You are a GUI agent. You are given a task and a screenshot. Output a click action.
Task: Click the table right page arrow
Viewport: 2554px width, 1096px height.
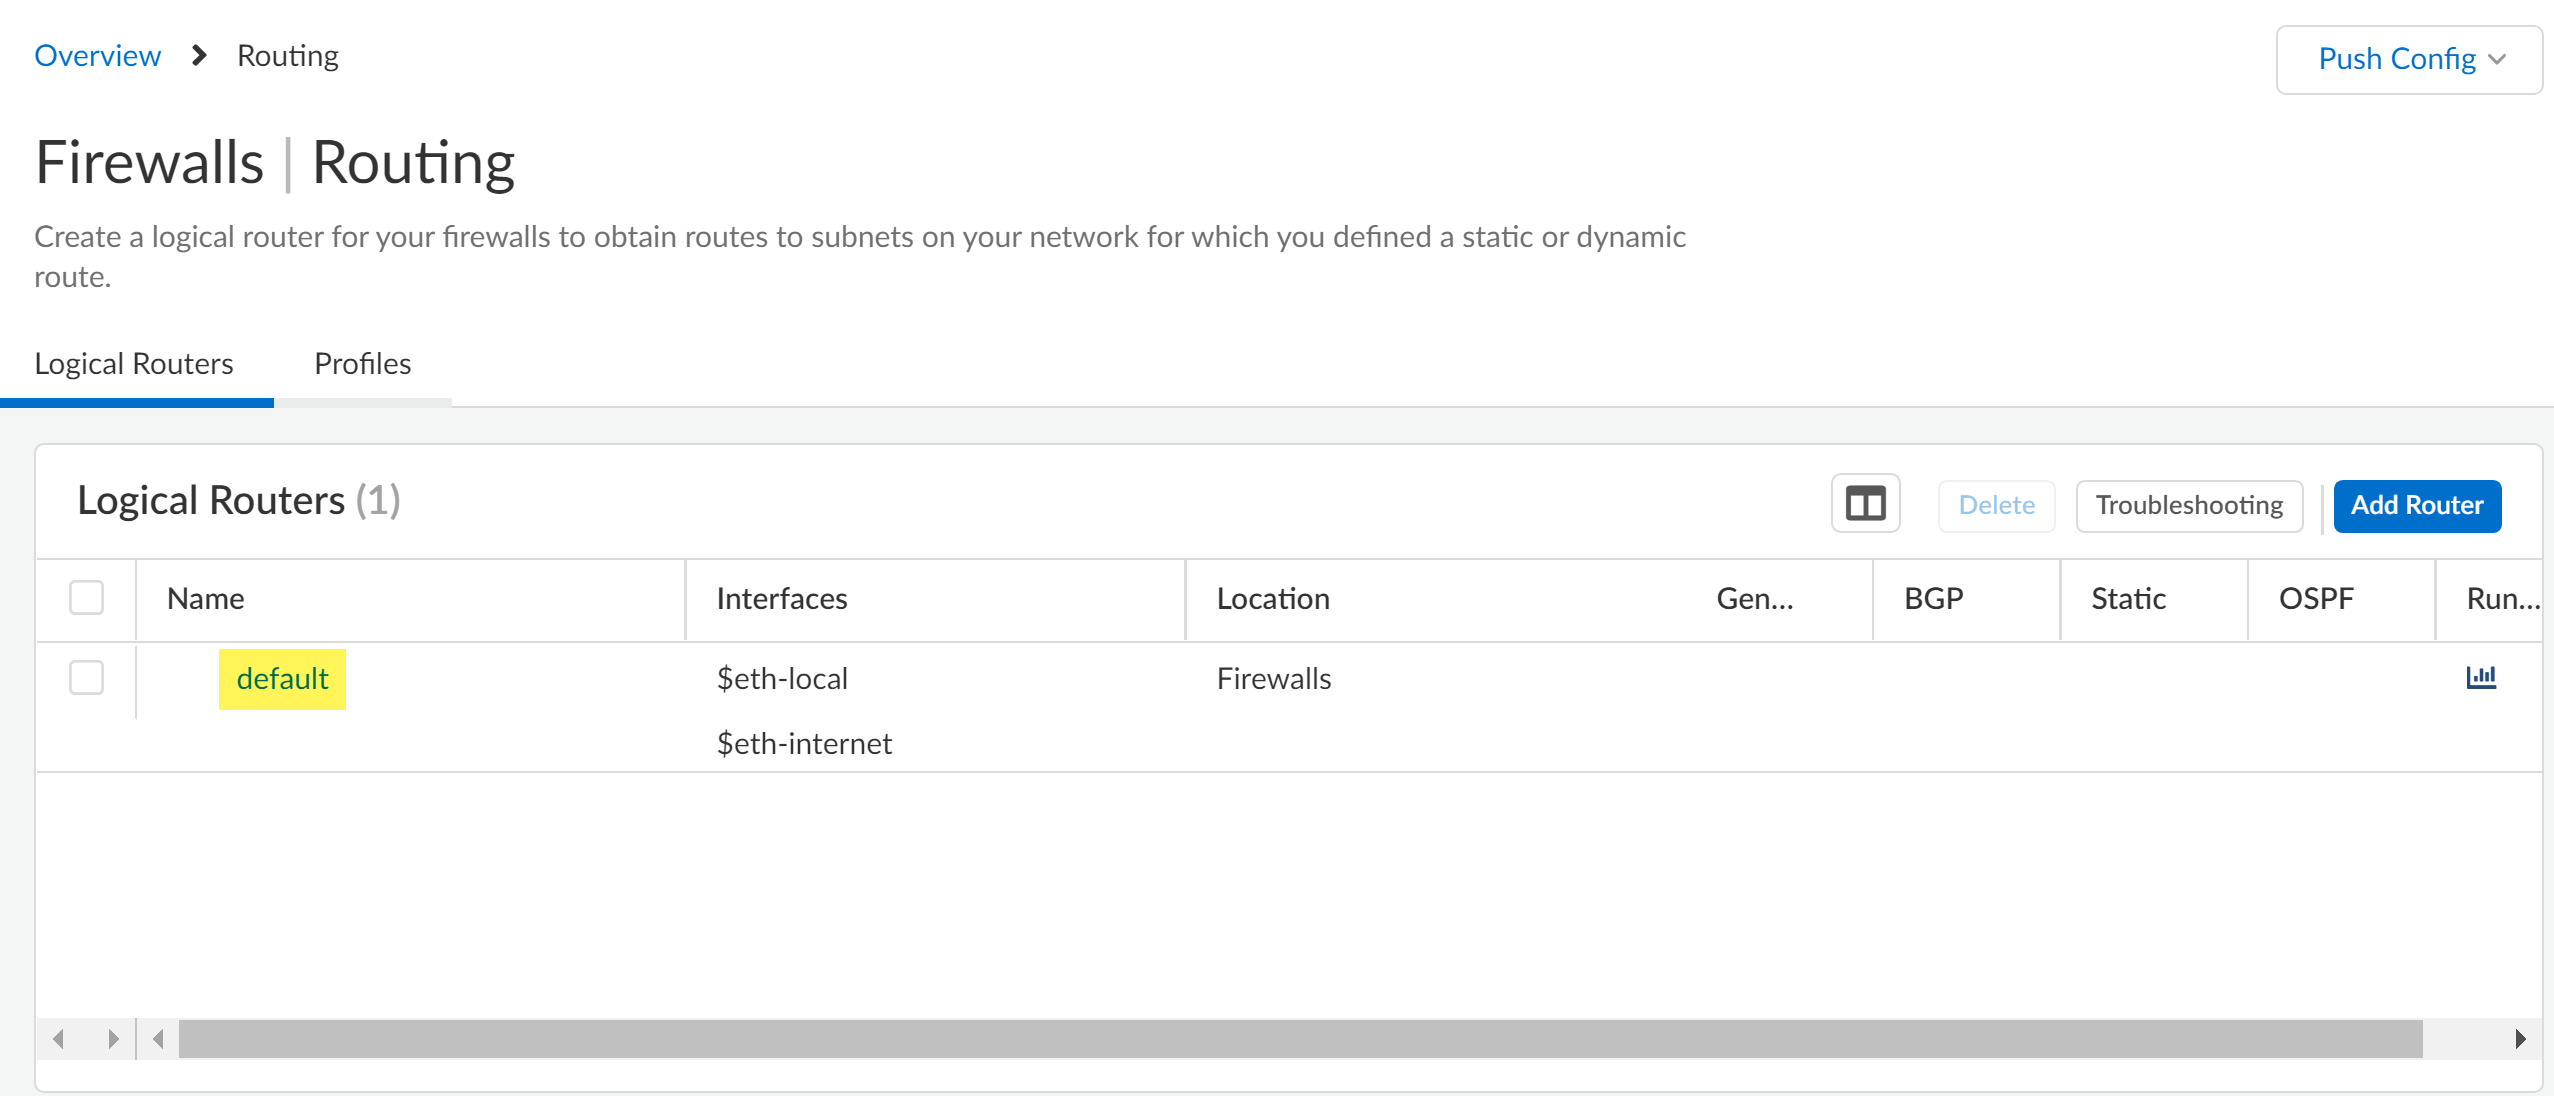point(113,1039)
